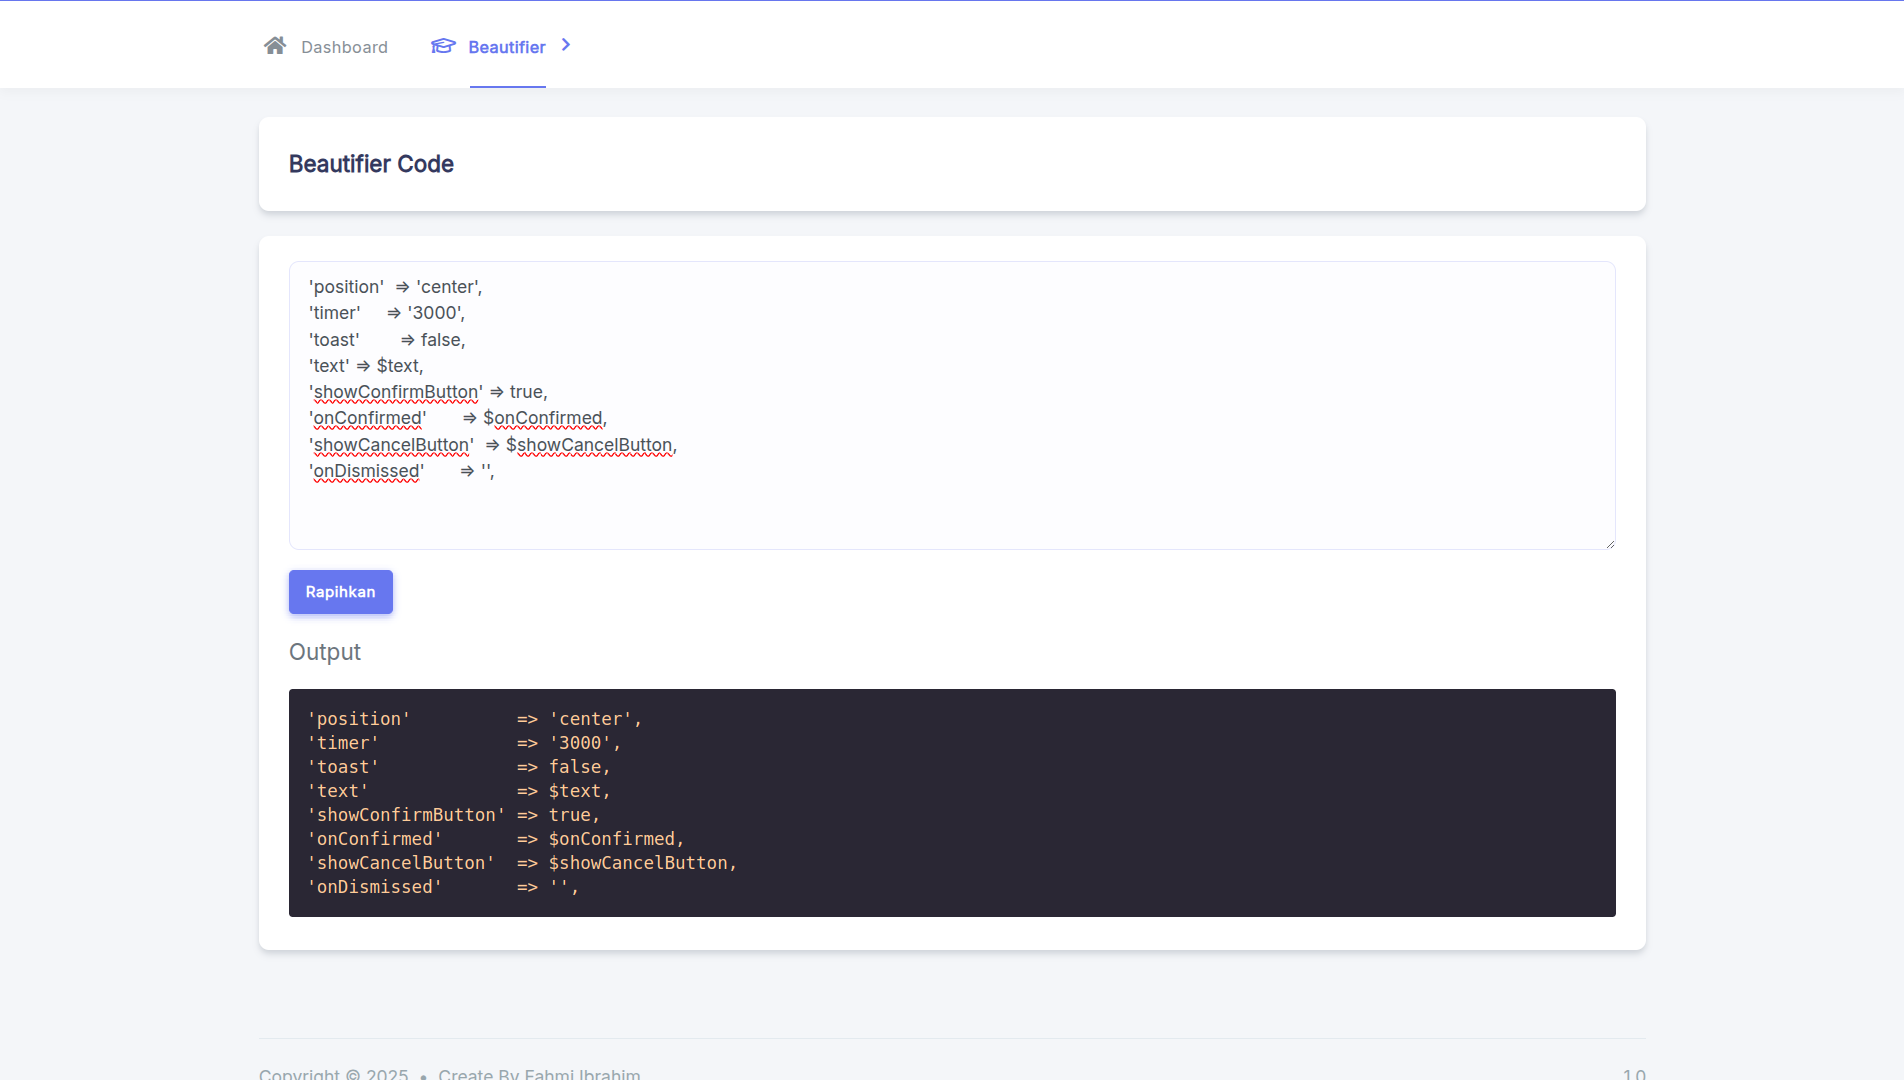The width and height of the screenshot is (1904, 1080).
Task: Open the Dashboard menu item
Action: [x=344, y=47]
